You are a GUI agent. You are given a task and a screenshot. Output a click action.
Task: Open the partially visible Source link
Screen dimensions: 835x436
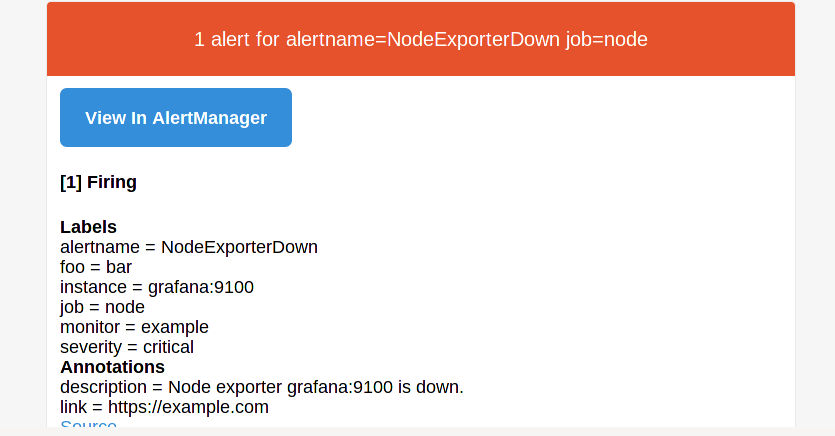pyautogui.click(x=88, y=424)
